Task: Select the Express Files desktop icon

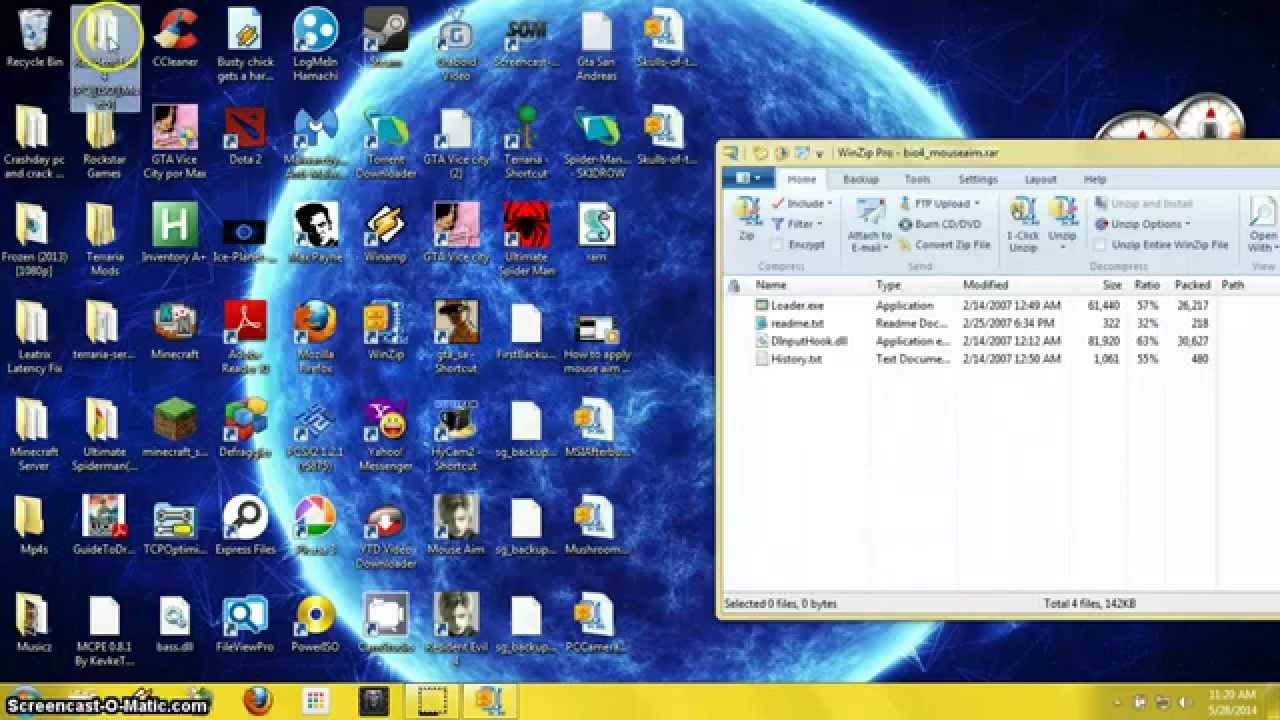Action: pos(245,526)
